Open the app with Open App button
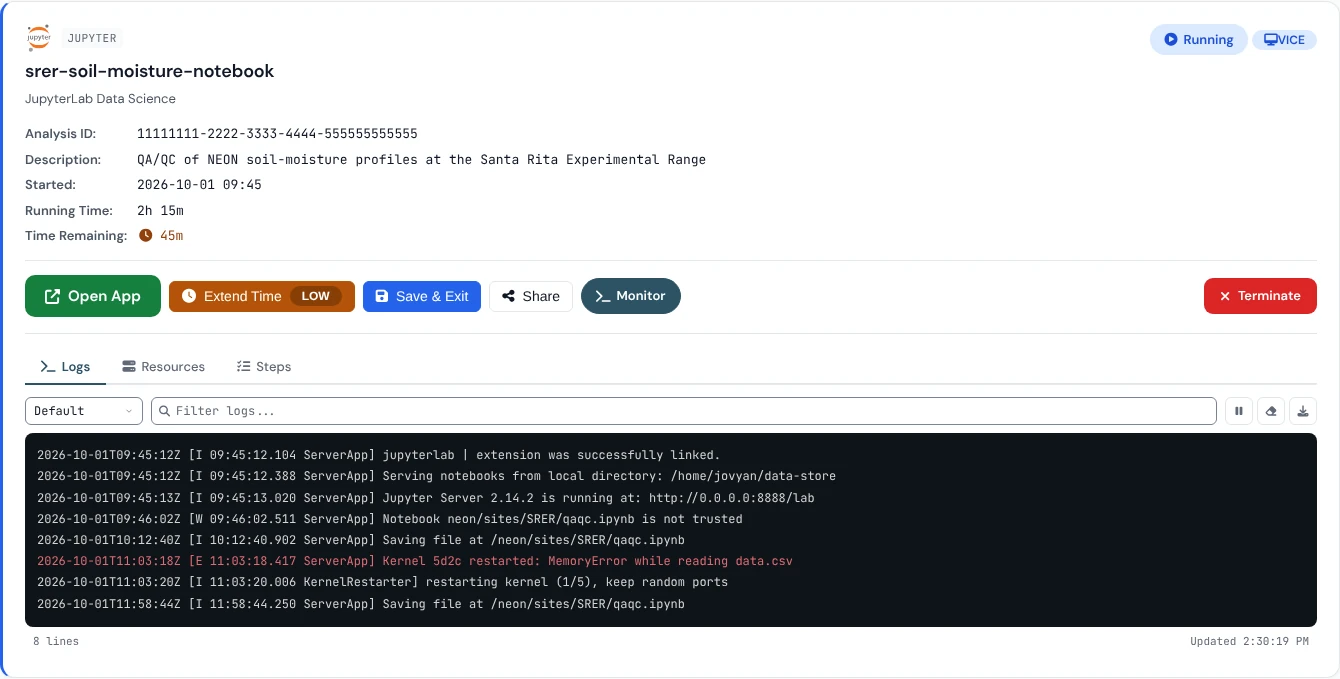Image resolution: width=1340 pixels, height=679 pixels. point(93,296)
